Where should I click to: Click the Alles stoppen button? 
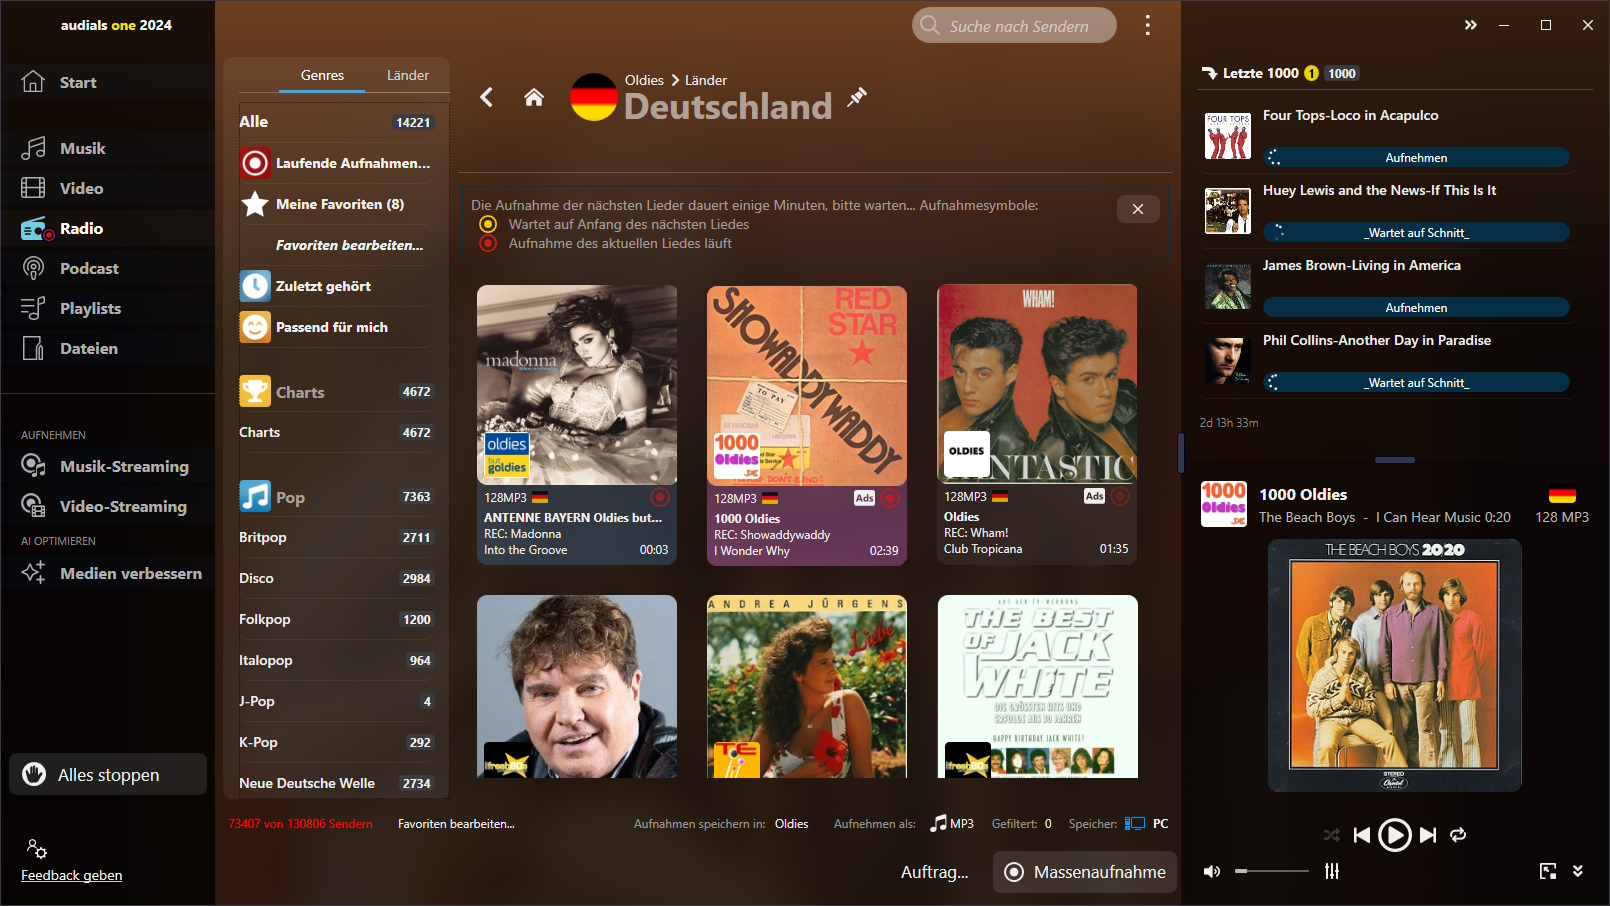tap(108, 774)
